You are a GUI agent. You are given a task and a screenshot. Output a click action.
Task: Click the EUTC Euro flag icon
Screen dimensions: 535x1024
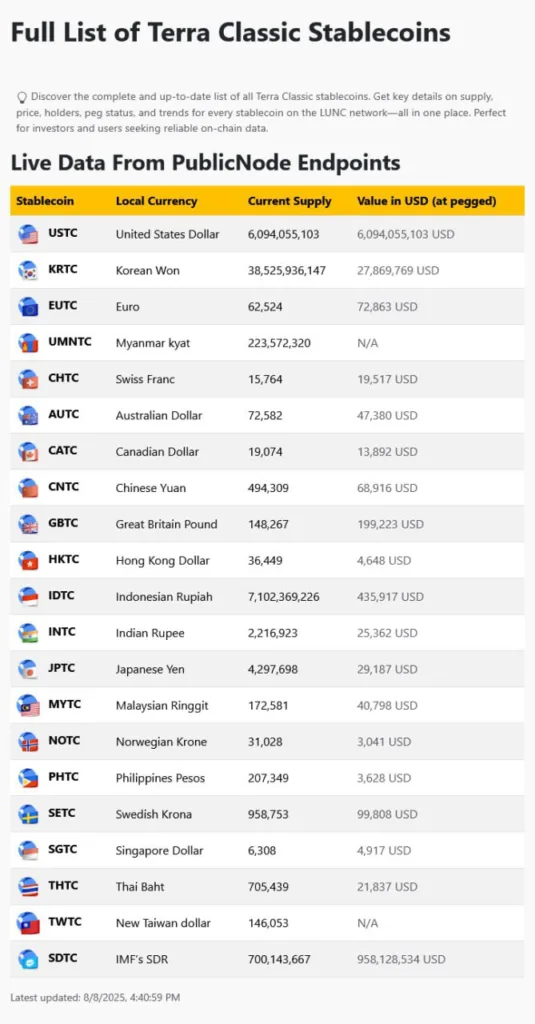click(29, 306)
